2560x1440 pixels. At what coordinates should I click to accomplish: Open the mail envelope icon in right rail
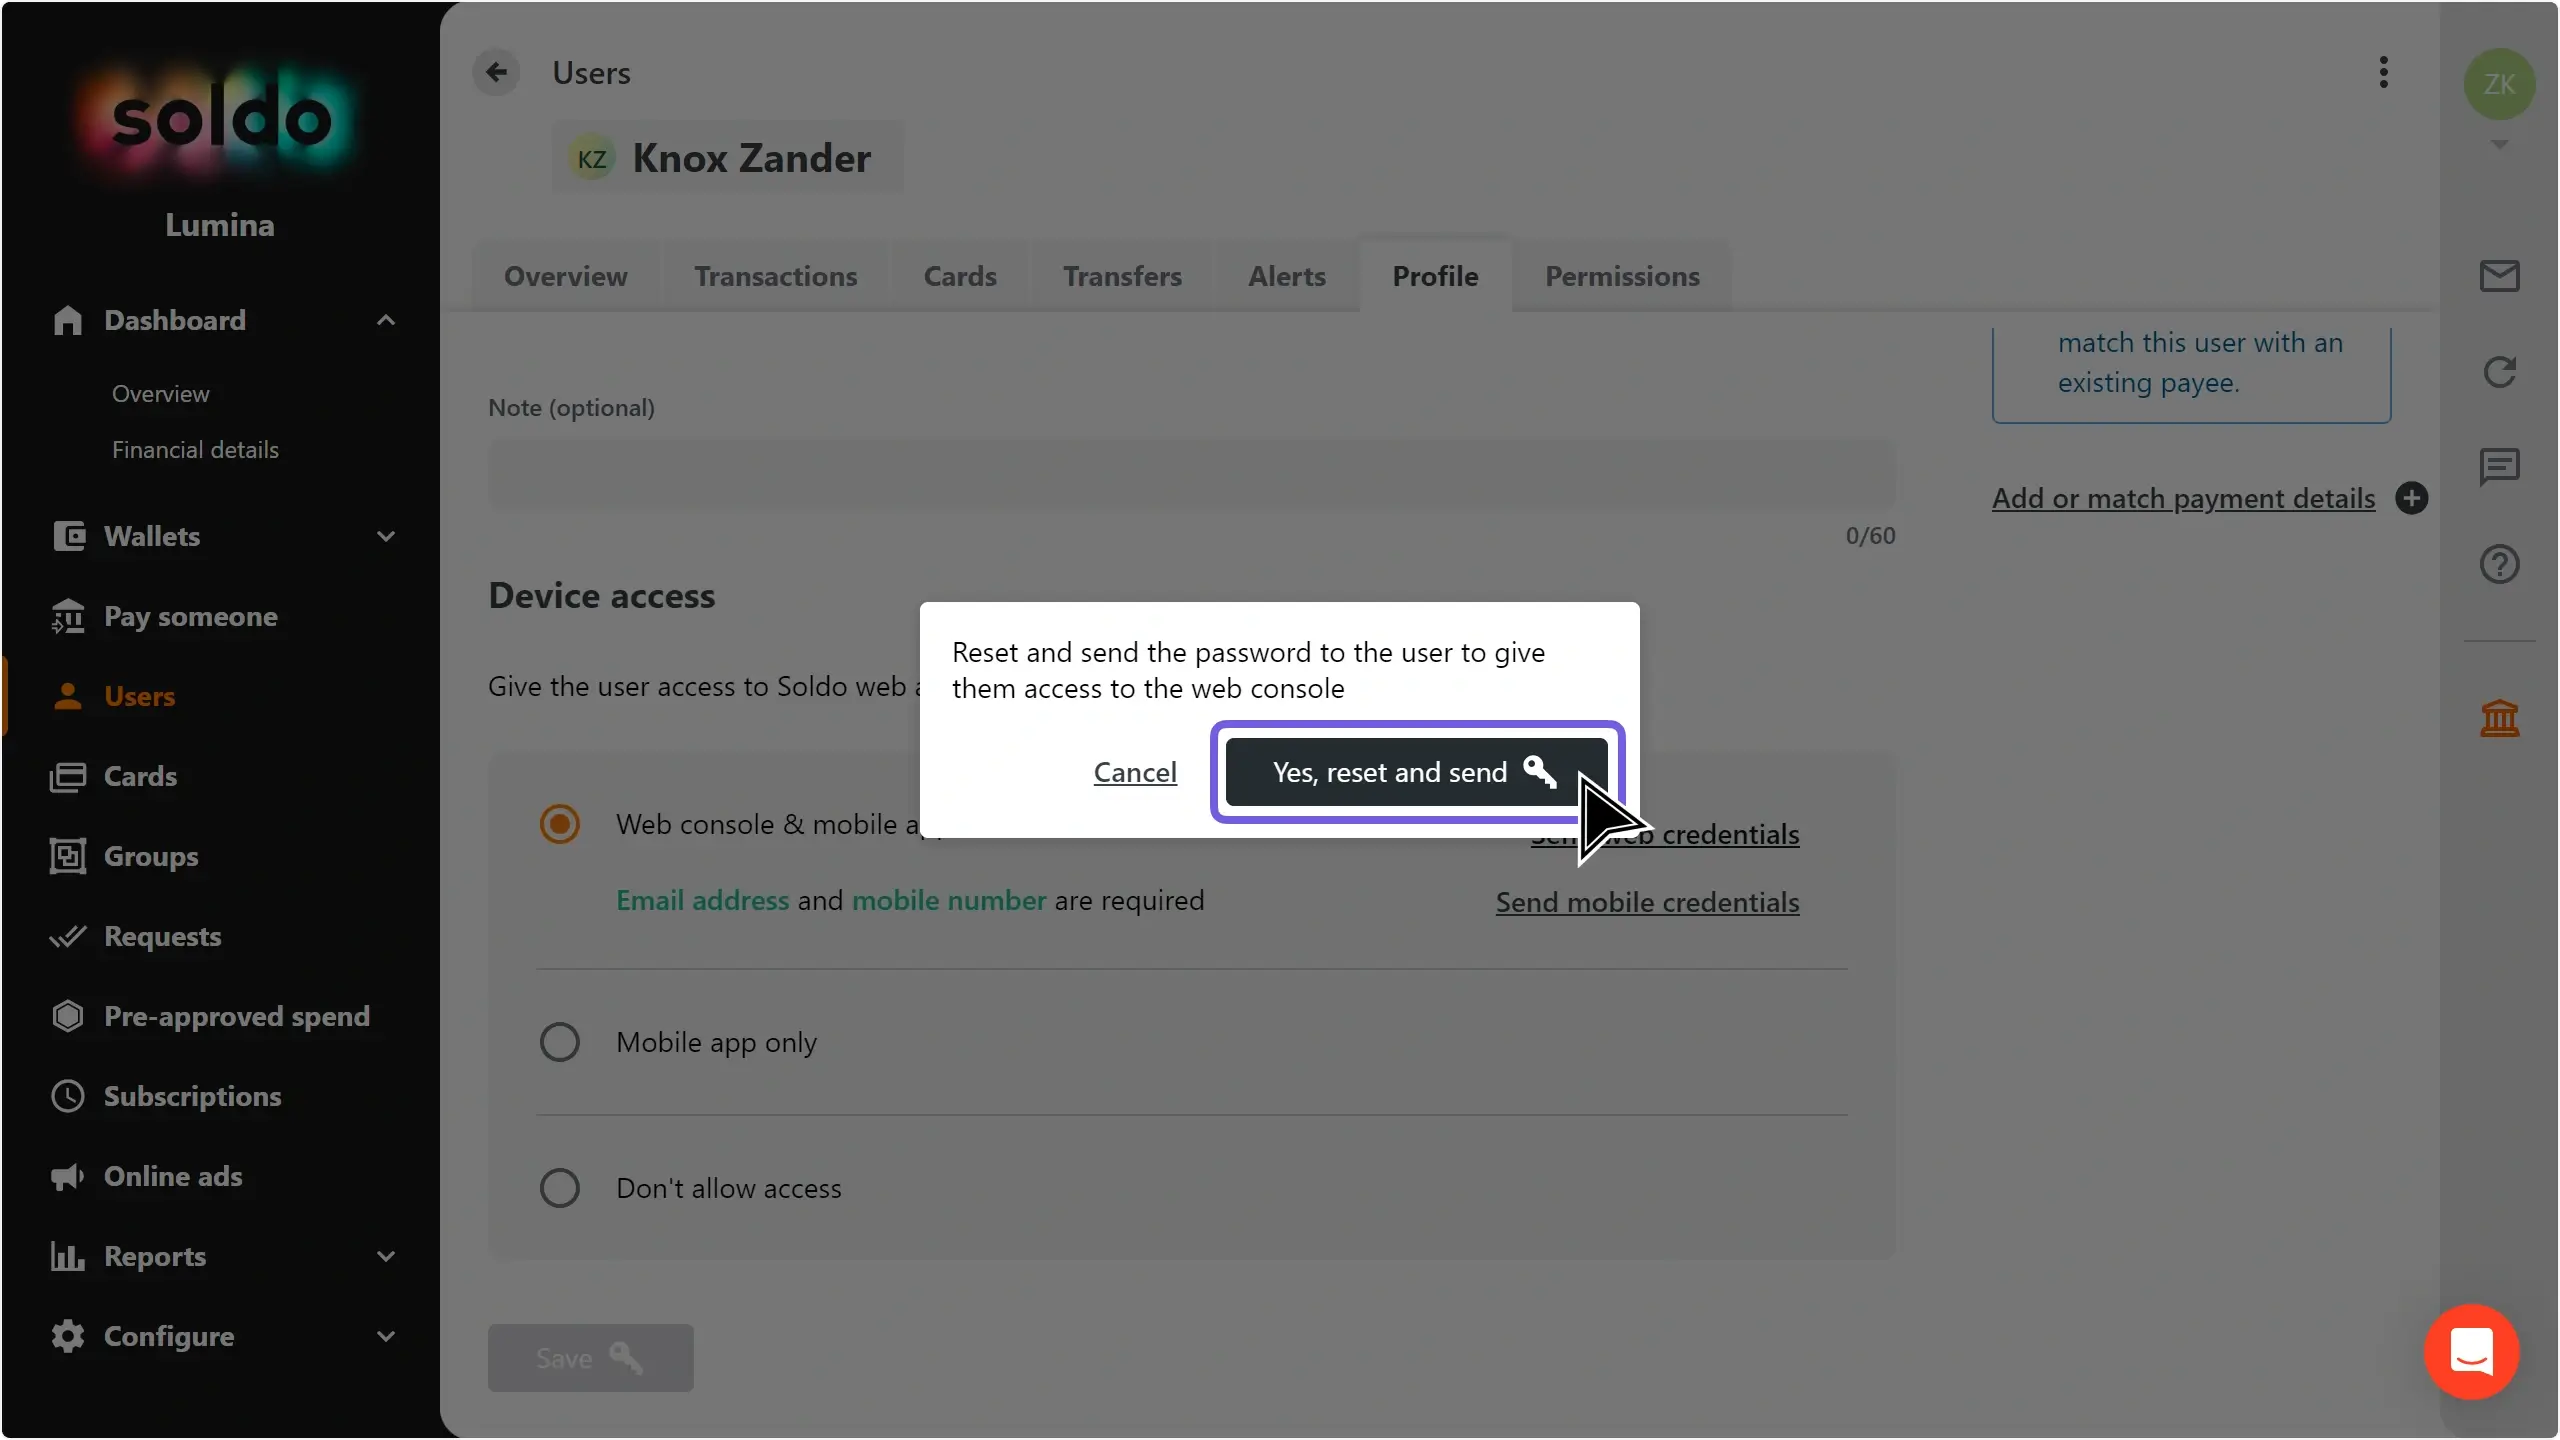(2499, 276)
